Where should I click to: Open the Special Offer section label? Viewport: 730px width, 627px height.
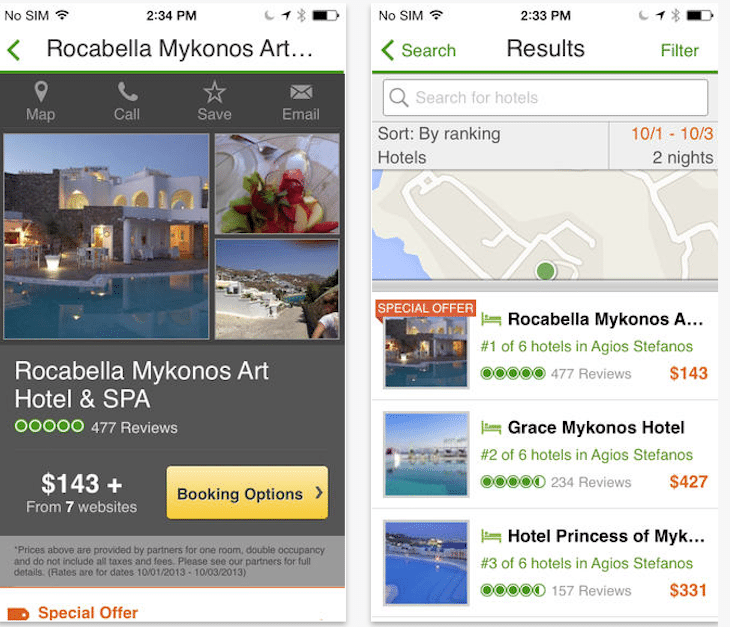tap(88, 613)
